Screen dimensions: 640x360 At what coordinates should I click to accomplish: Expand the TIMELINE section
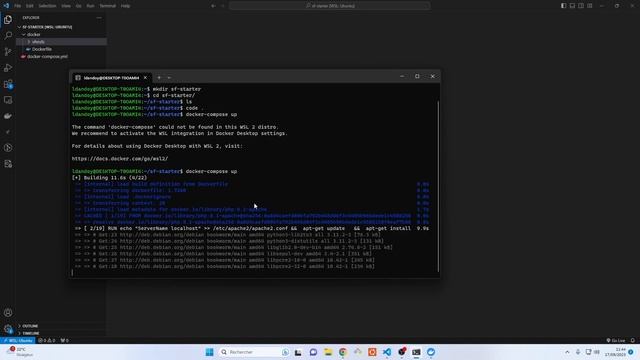point(31,333)
